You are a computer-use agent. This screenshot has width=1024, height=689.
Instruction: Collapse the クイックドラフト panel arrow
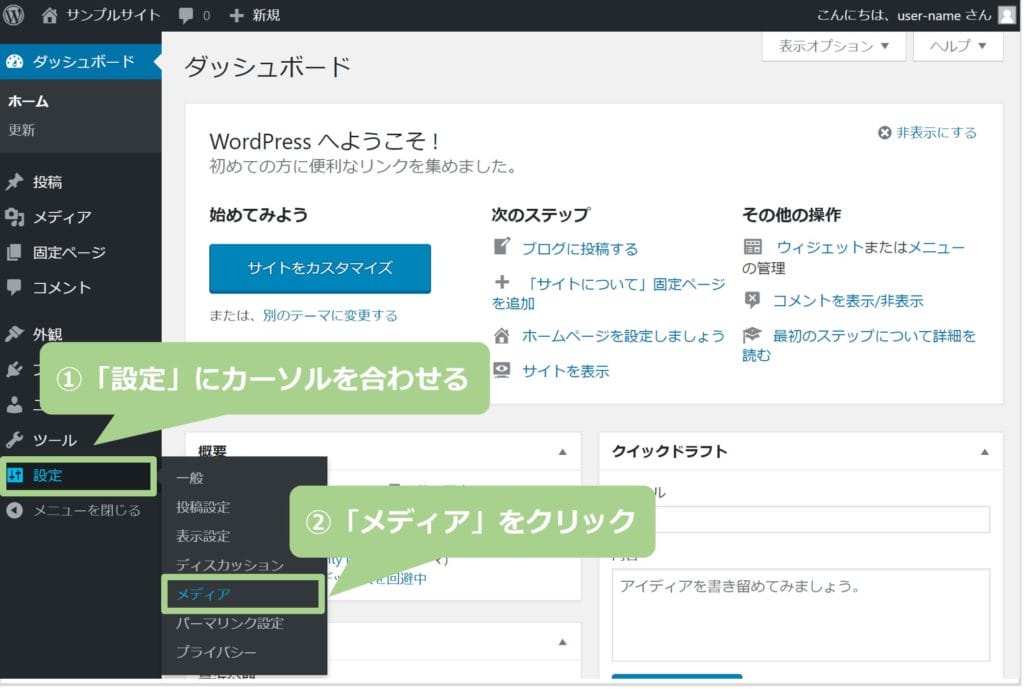coord(984,452)
